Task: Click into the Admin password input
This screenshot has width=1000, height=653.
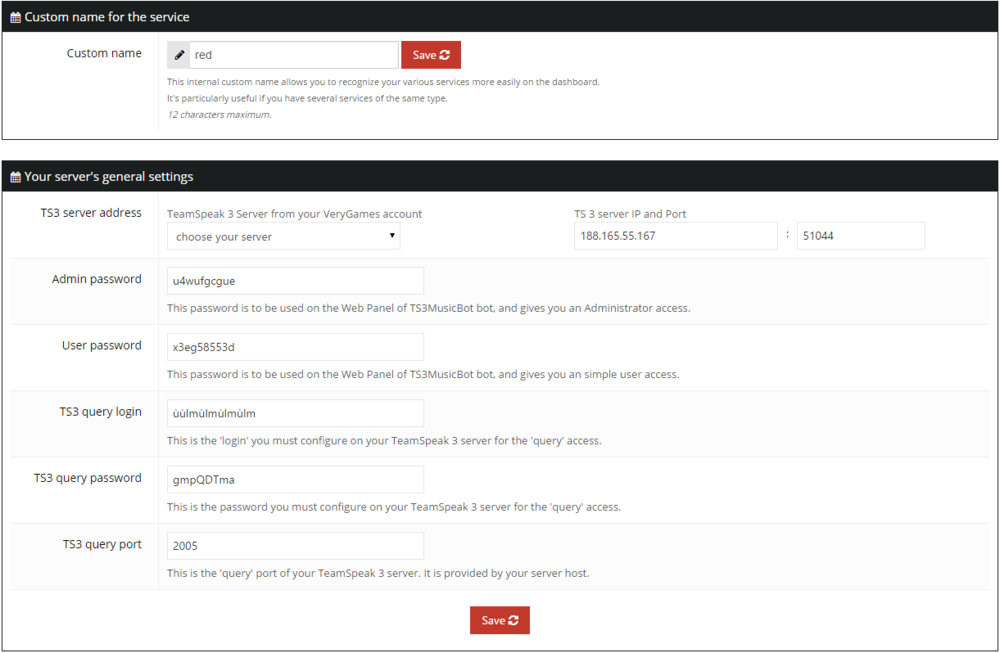Action: coord(295,280)
